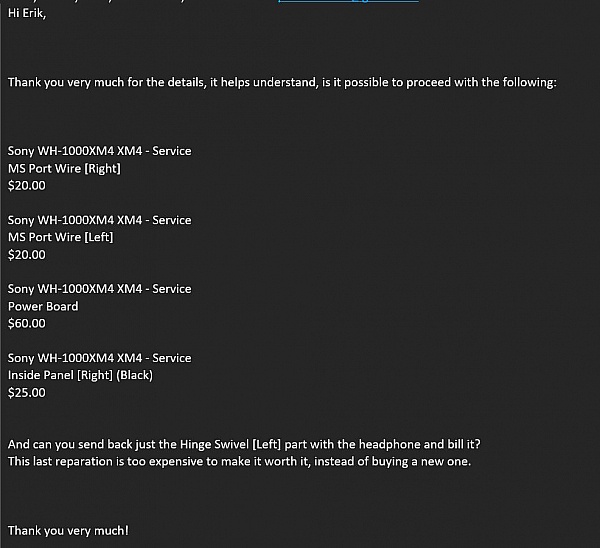Click the fourth 'Sony WH-1000XM4 XM4 - Service' line
The width and height of the screenshot is (600, 548).
click(x=99, y=358)
